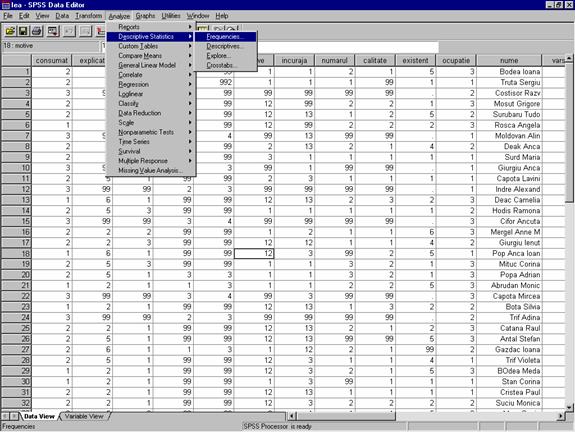Screen dimensions: 575x432
Task: Click vertical scrollbar down arrow
Action: [x=569, y=407]
